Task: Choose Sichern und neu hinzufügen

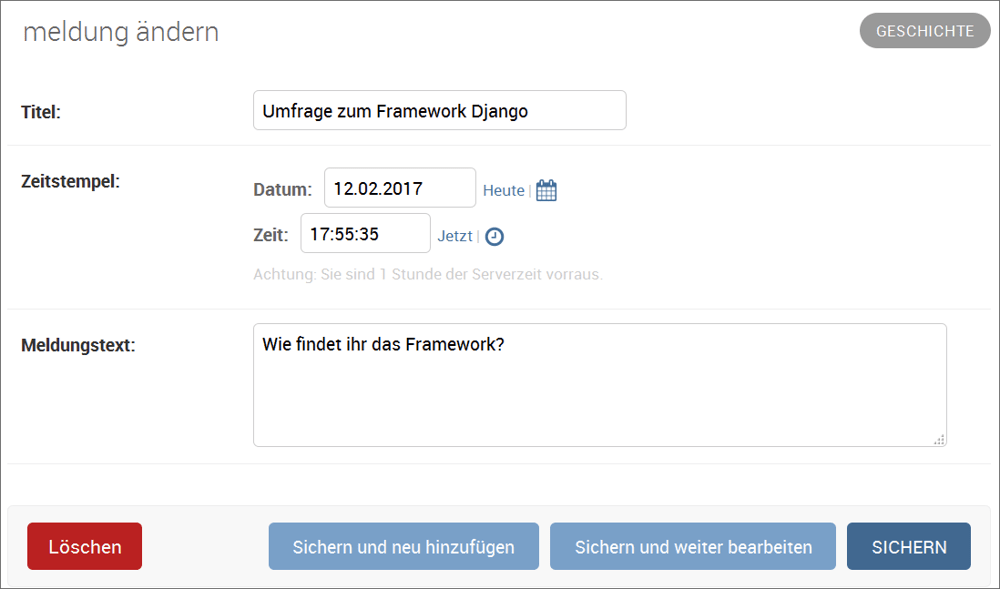Action: [403, 547]
